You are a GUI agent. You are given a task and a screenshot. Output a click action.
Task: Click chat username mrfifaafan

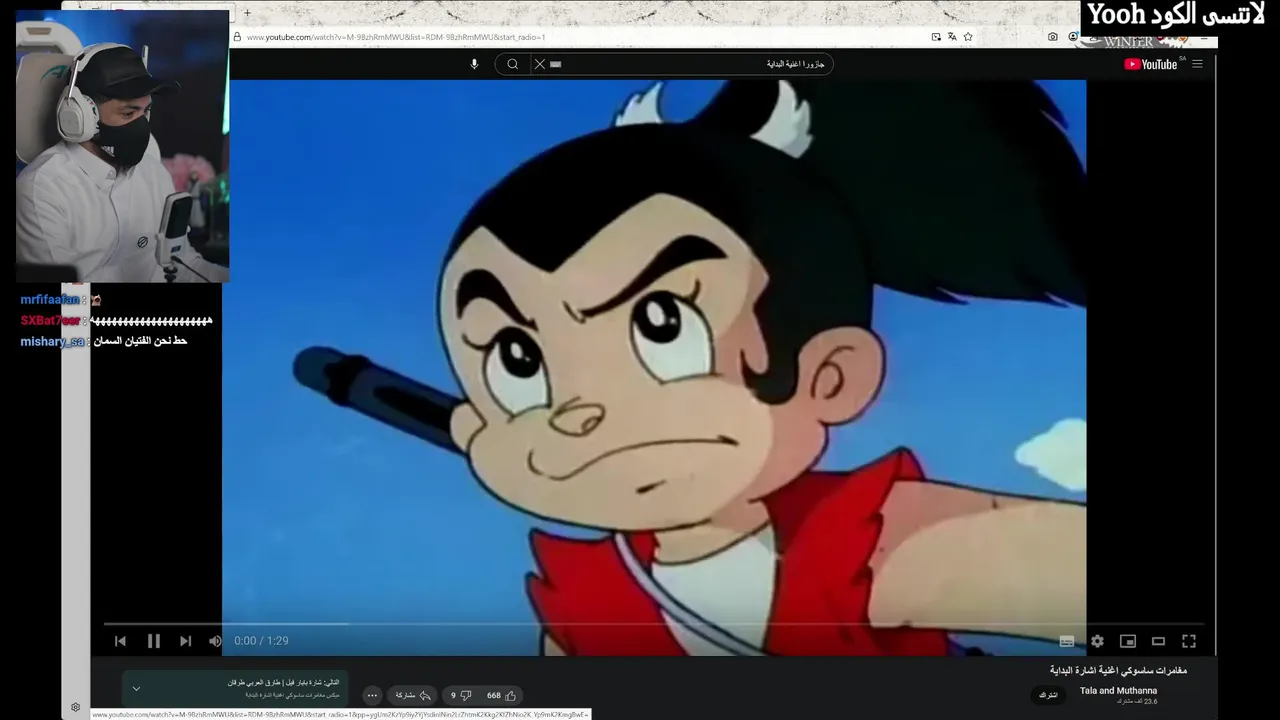50,300
